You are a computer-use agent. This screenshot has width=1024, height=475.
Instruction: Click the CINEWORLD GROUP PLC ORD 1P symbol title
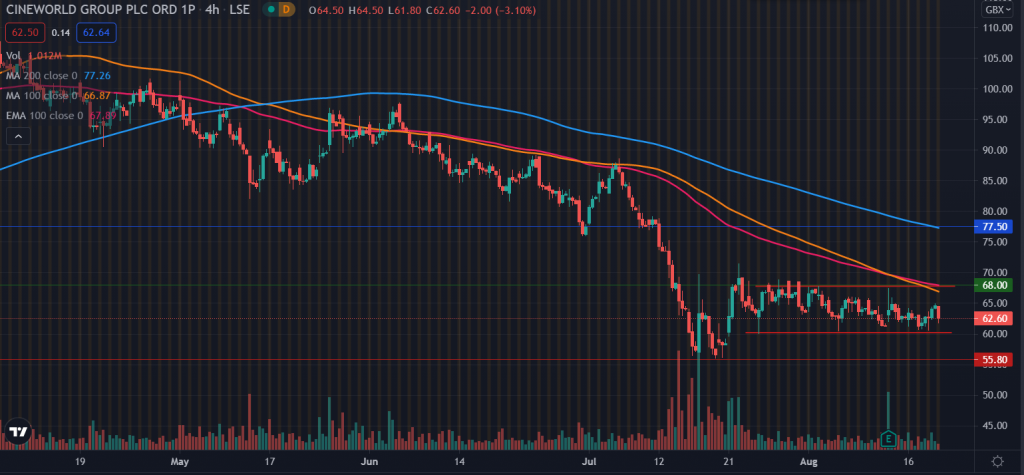coord(99,10)
